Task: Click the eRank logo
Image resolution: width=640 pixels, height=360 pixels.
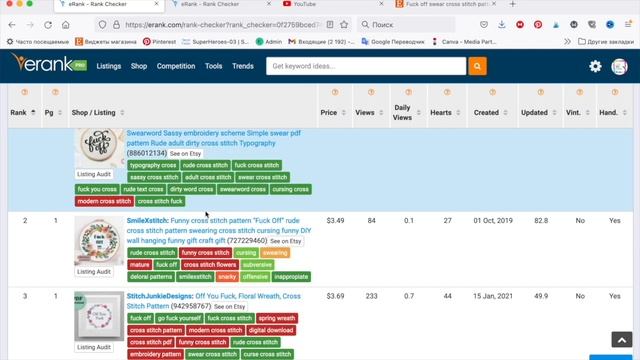Action: click(49, 63)
